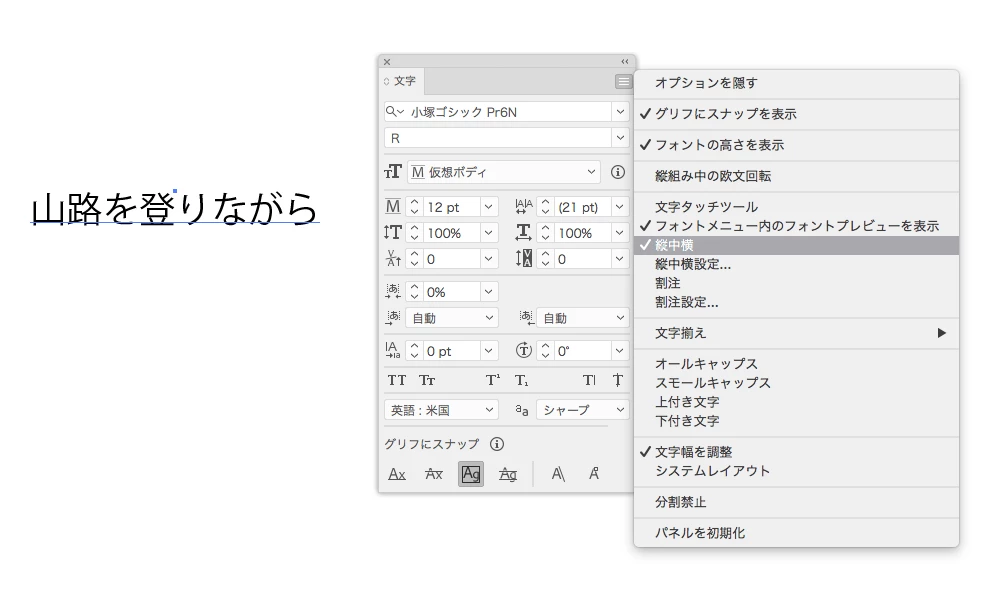This screenshot has width=1006, height=604.
Task: Expand the 文字揃え submenu
Action: [x=796, y=333]
